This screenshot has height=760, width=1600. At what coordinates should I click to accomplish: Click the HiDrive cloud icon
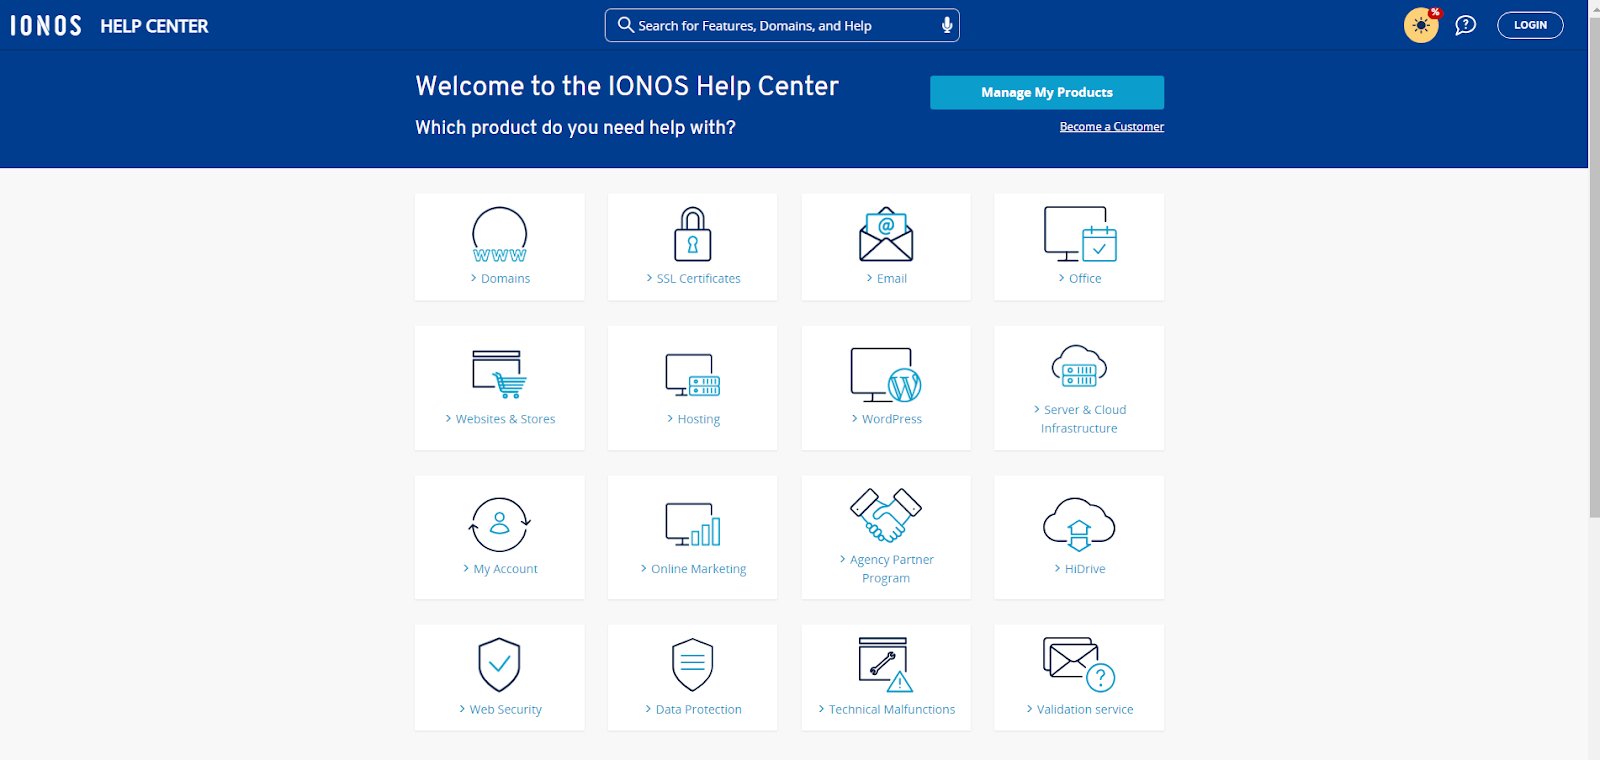pos(1080,524)
